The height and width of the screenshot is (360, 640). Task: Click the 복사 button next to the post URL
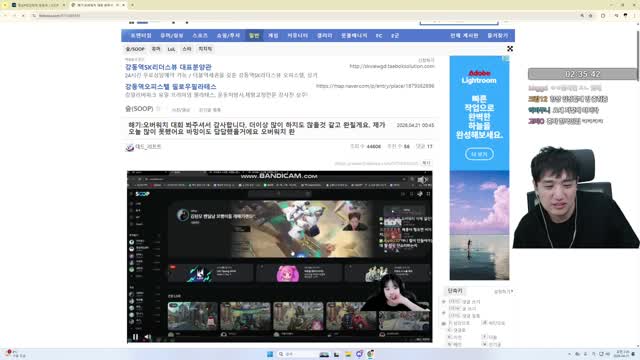tap(426, 163)
